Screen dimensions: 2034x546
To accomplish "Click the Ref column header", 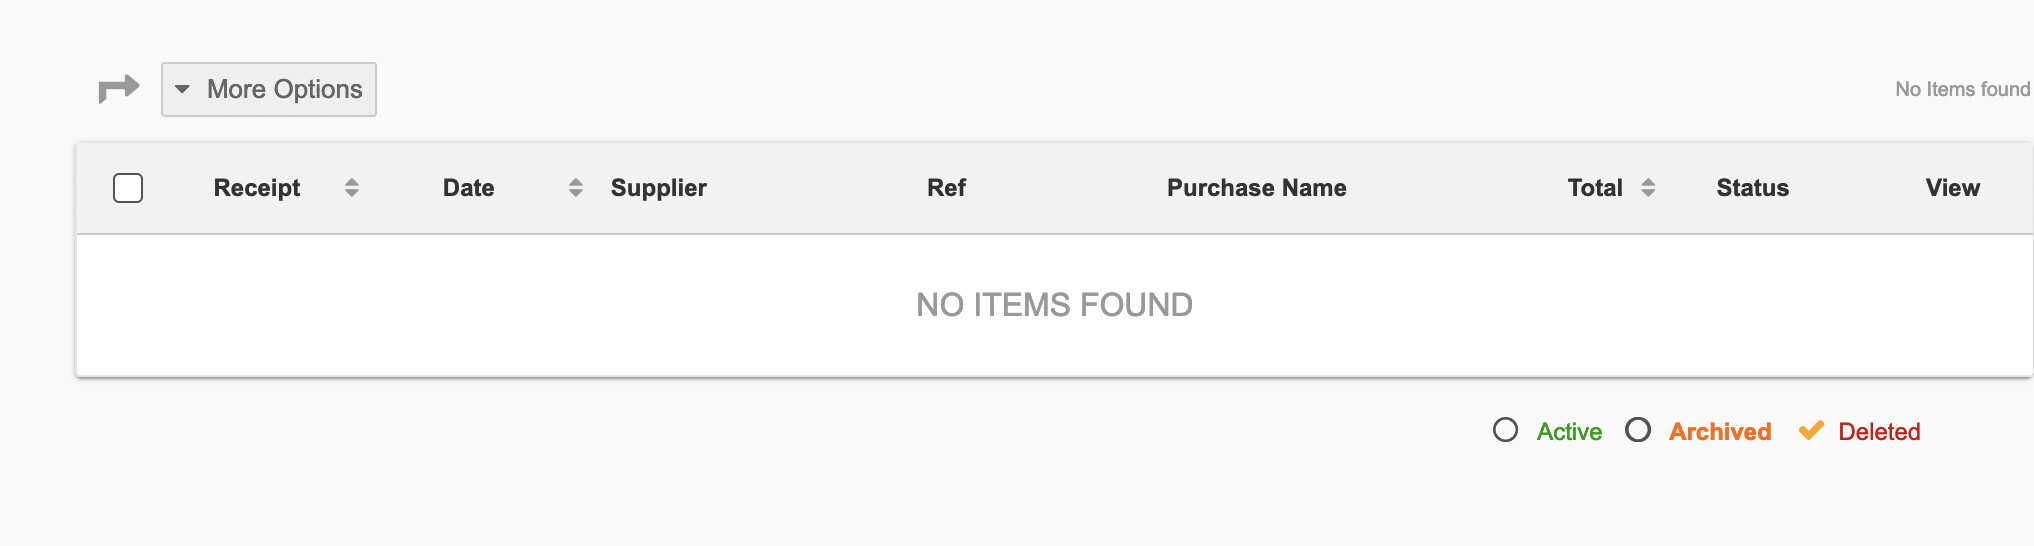I will pyautogui.click(x=946, y=188).
